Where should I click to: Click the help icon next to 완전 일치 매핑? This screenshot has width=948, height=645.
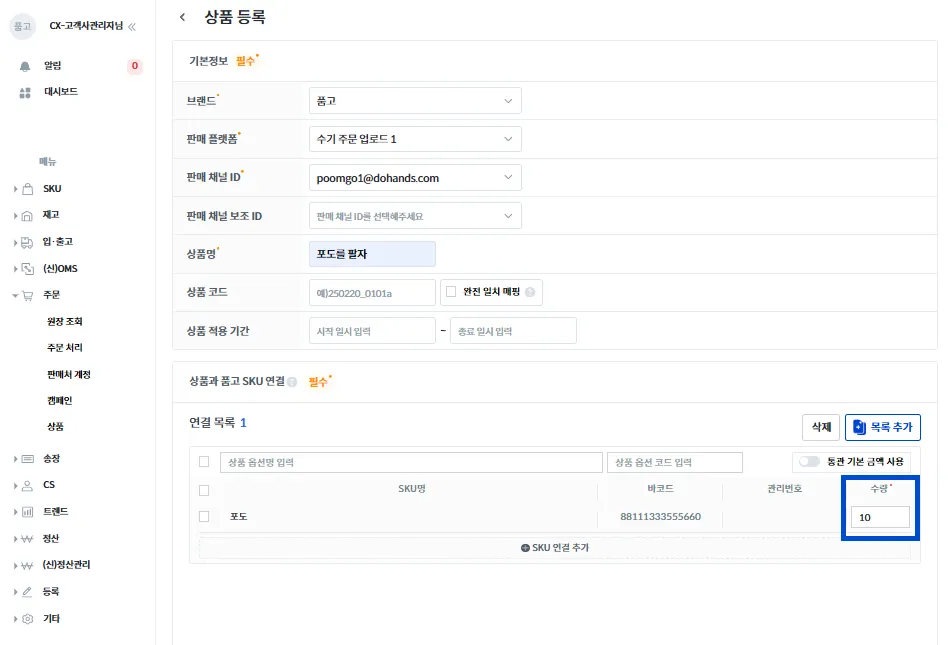point(530,292)
